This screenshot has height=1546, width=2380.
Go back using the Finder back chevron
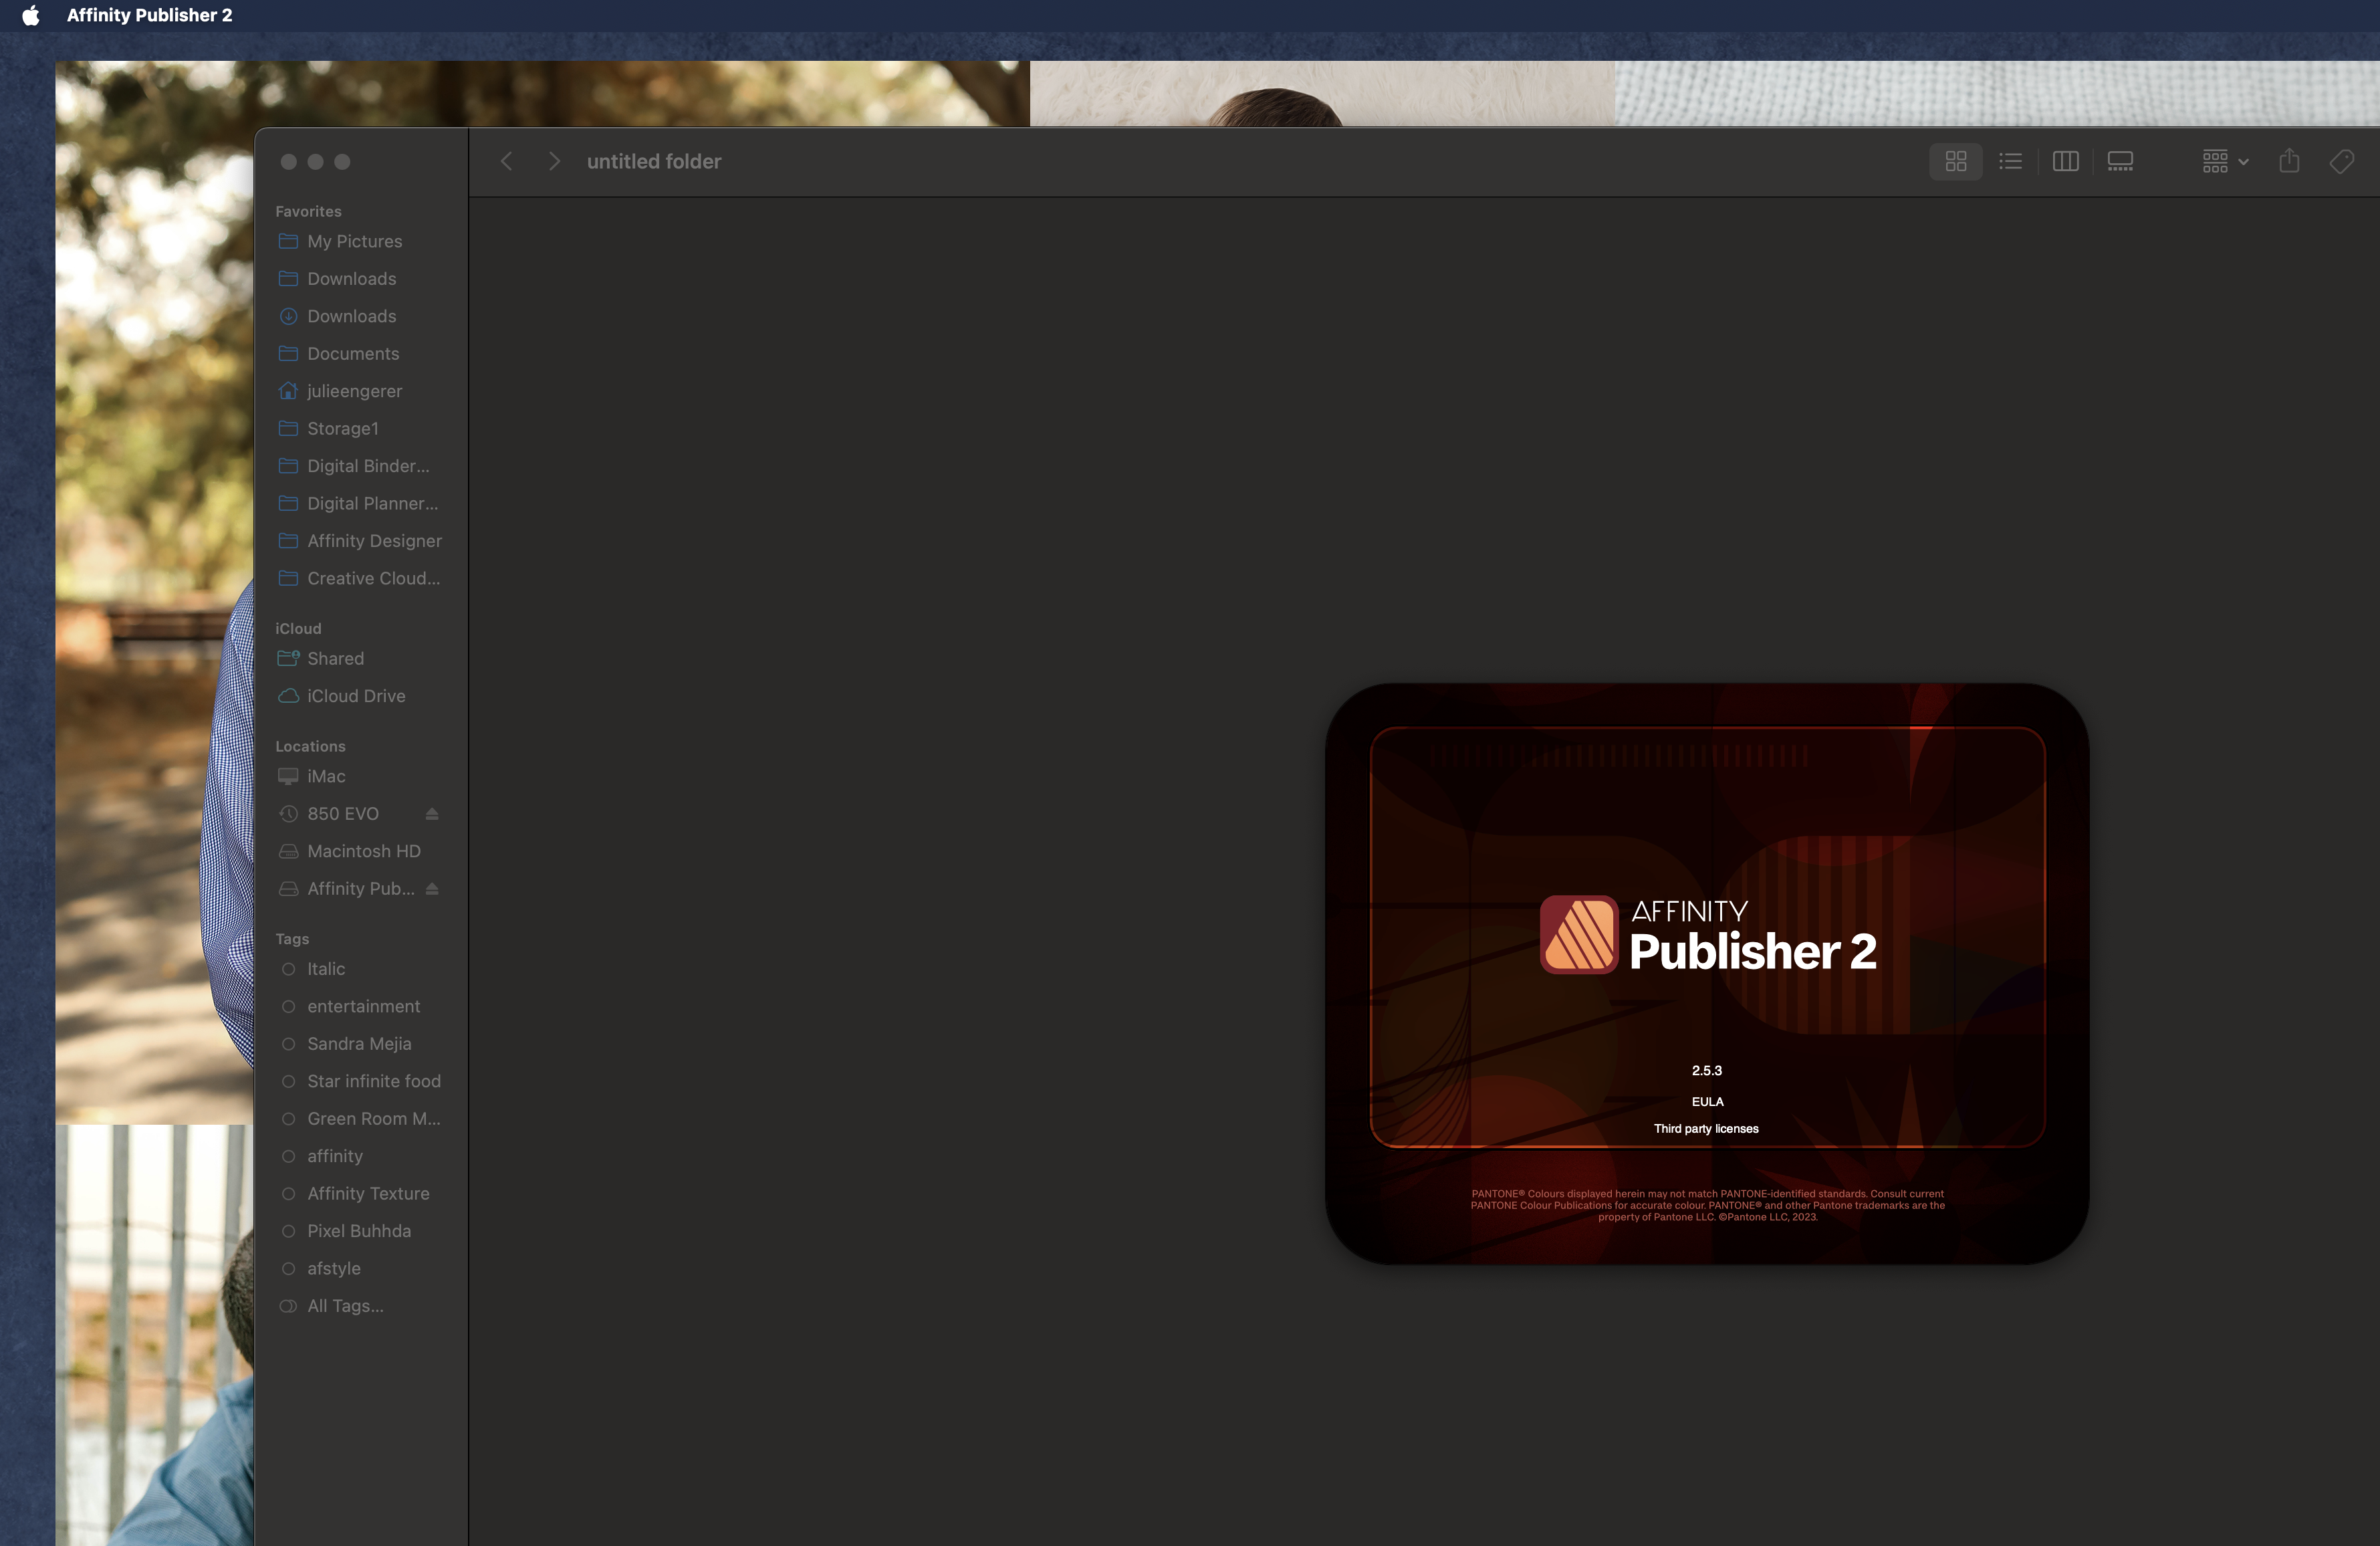click(507, 161)
